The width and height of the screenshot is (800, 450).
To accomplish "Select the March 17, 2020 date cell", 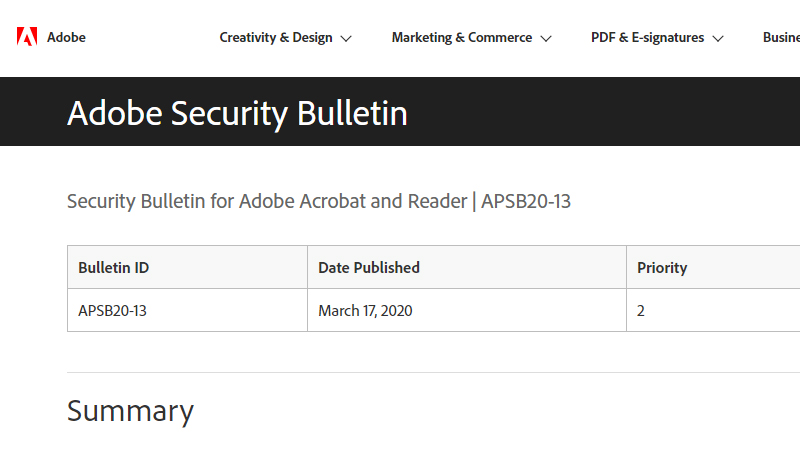I will (x=365, y=310).
